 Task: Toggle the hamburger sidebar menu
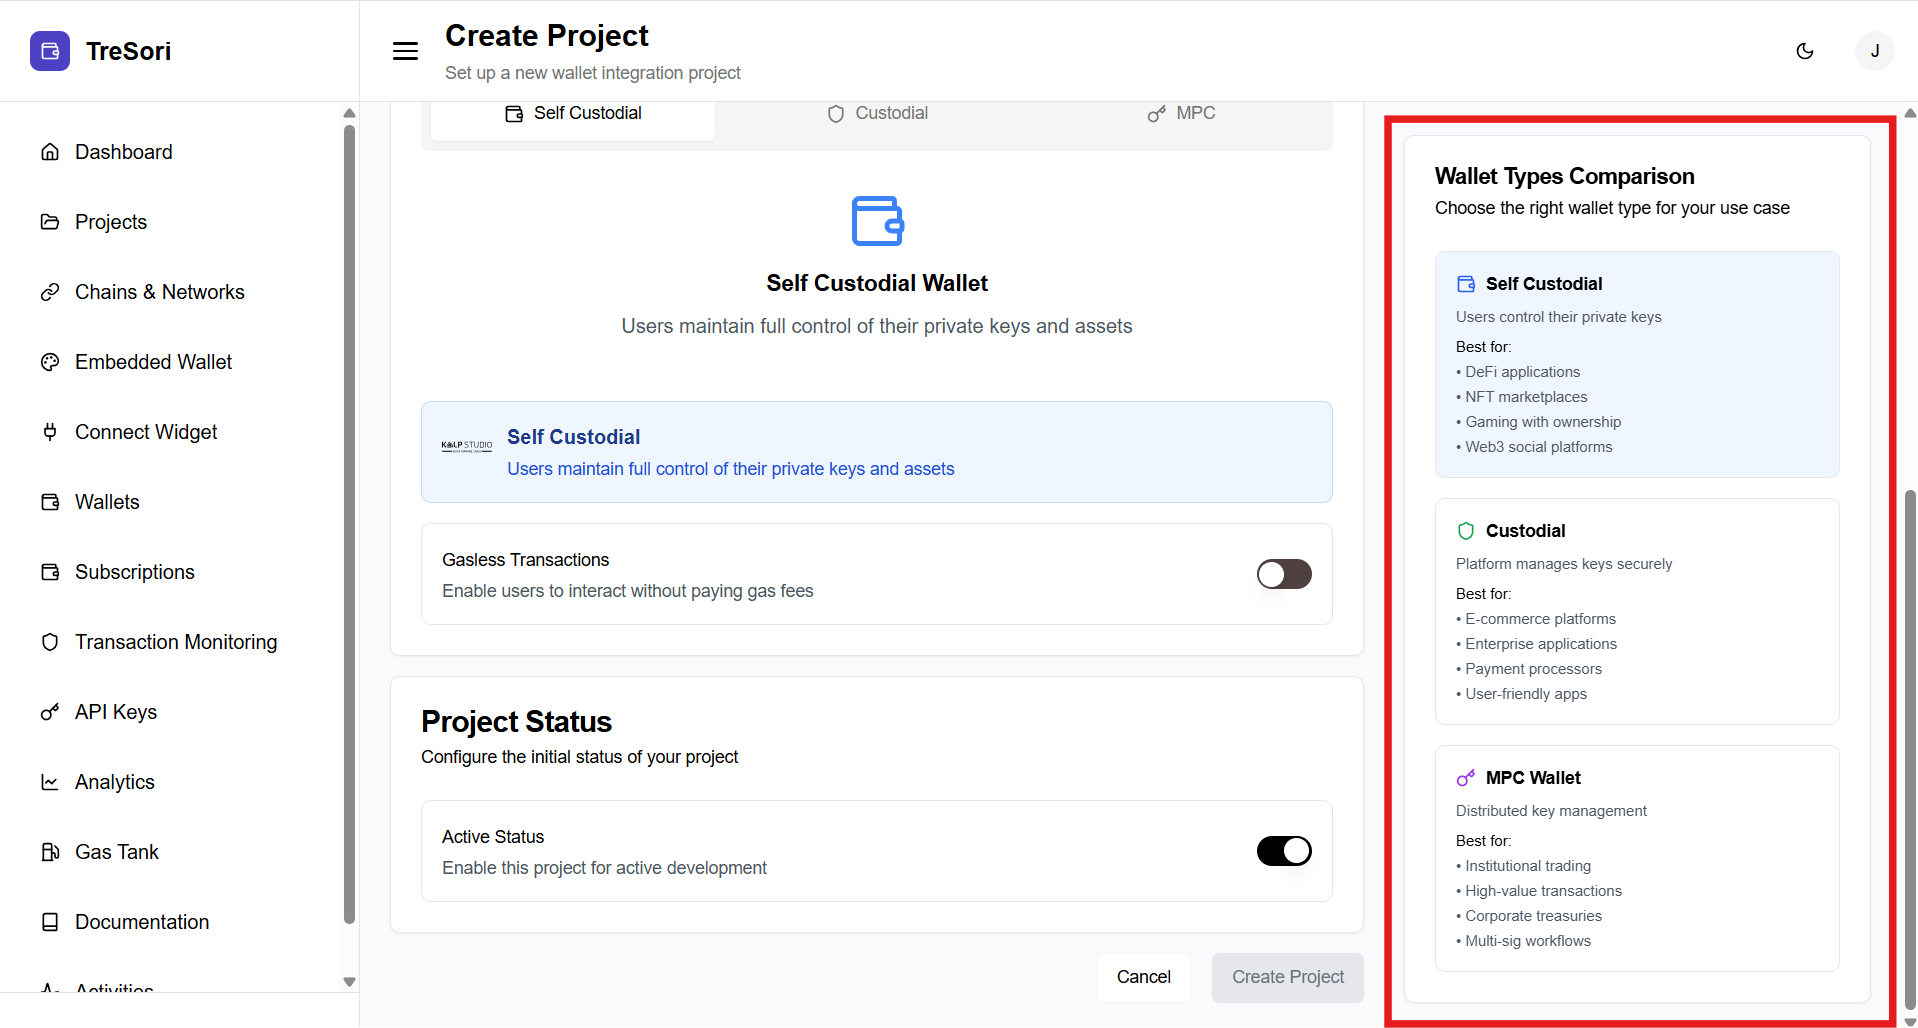[x=405, y=51]
